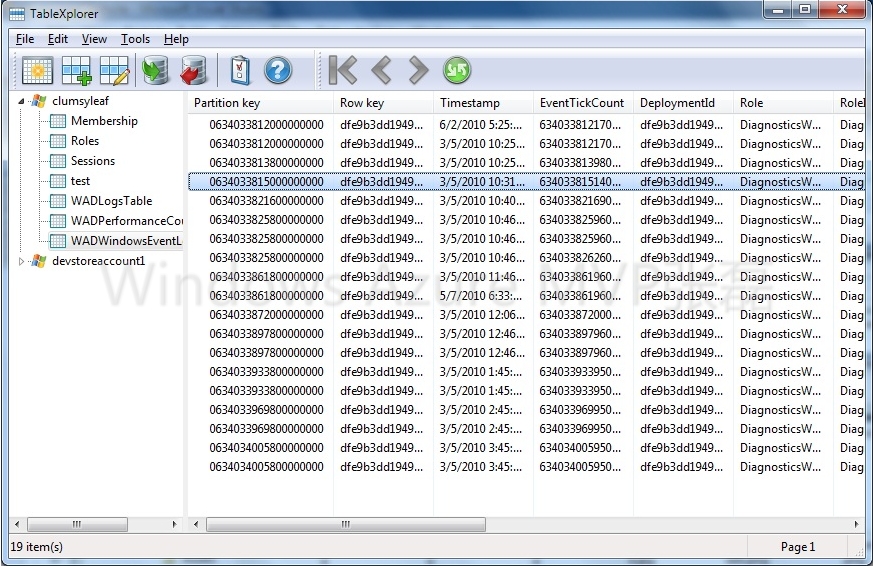Click the new table toolbar icon

37,70
